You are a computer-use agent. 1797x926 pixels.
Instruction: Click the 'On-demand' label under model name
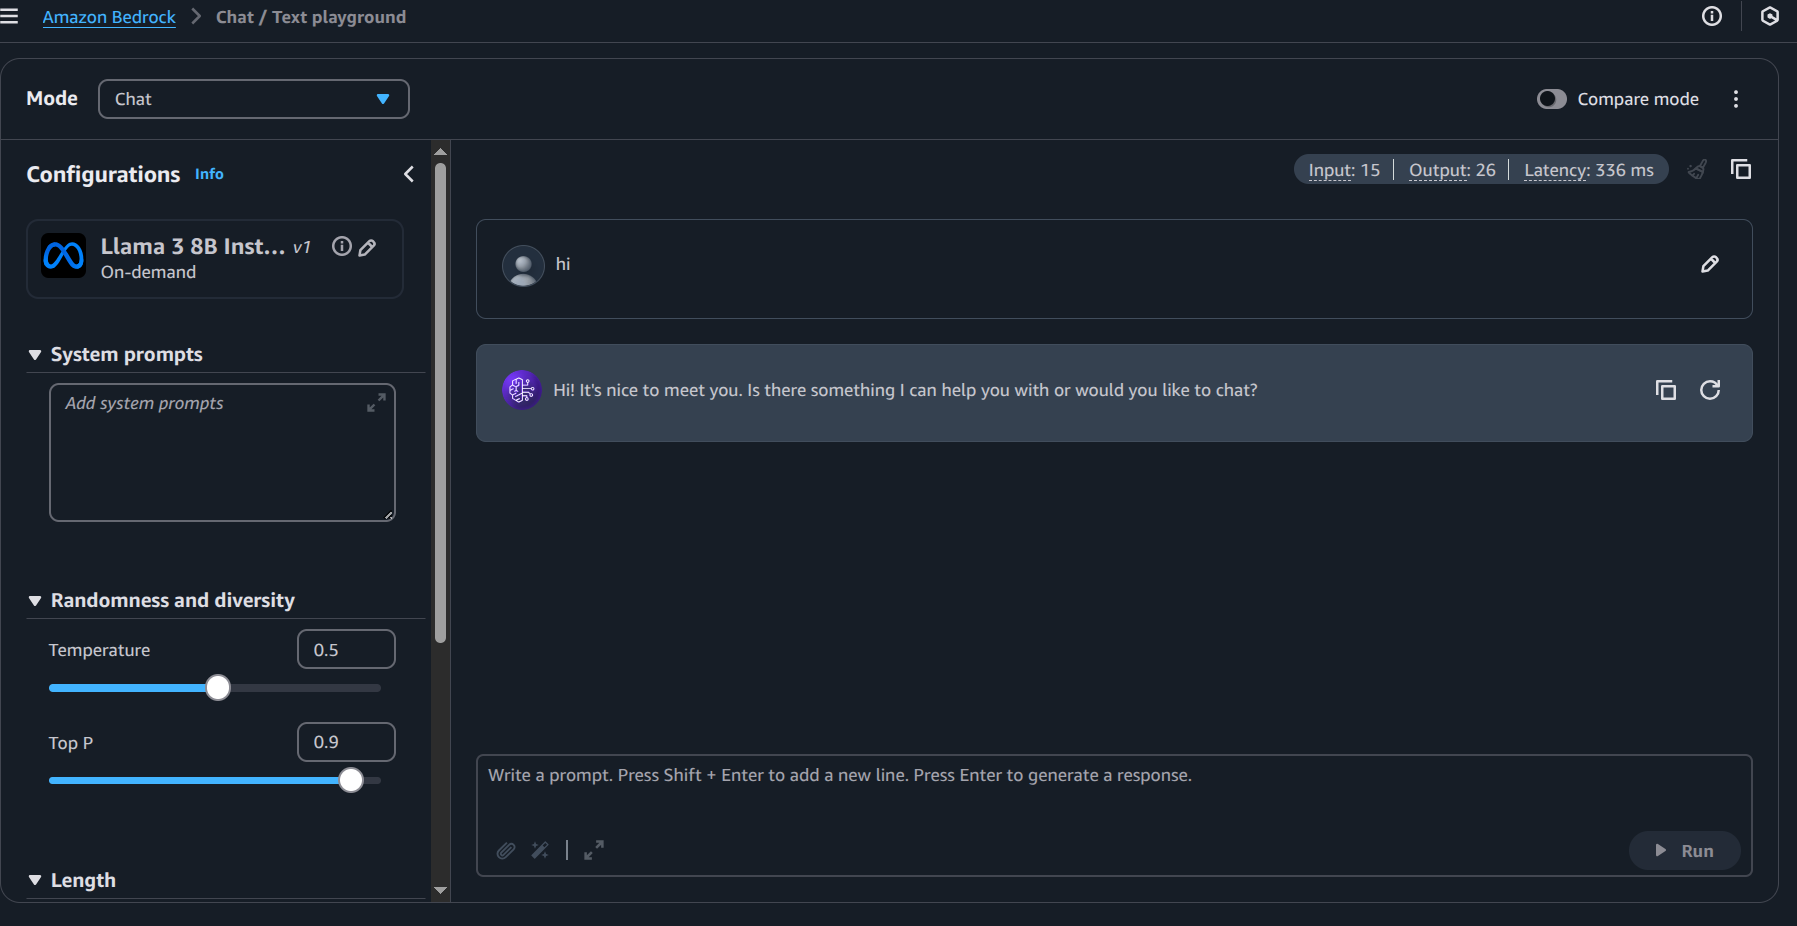(148, 272)
